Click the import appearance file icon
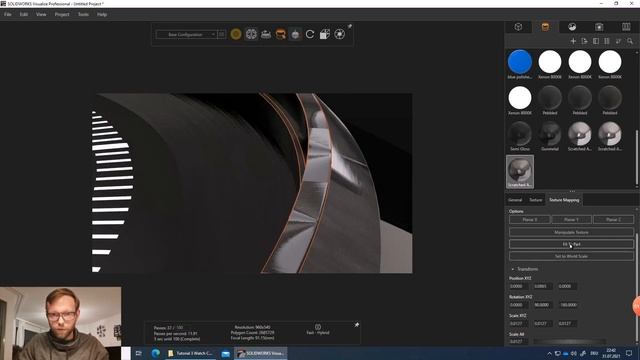 pyautogui.click(x=584, y=41)
